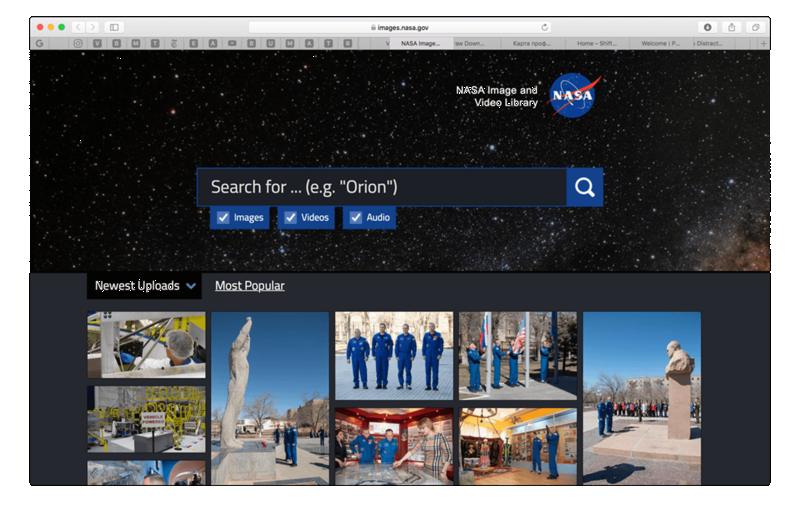The height and width of the screenshot is (528, 800).
Task: Click the images.nasa.gov address bar
Action: coord(400,27)
